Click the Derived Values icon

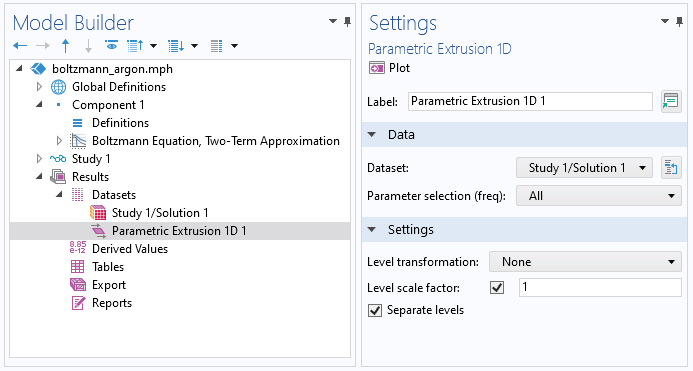pyautogui.click(x=77, y=248)
